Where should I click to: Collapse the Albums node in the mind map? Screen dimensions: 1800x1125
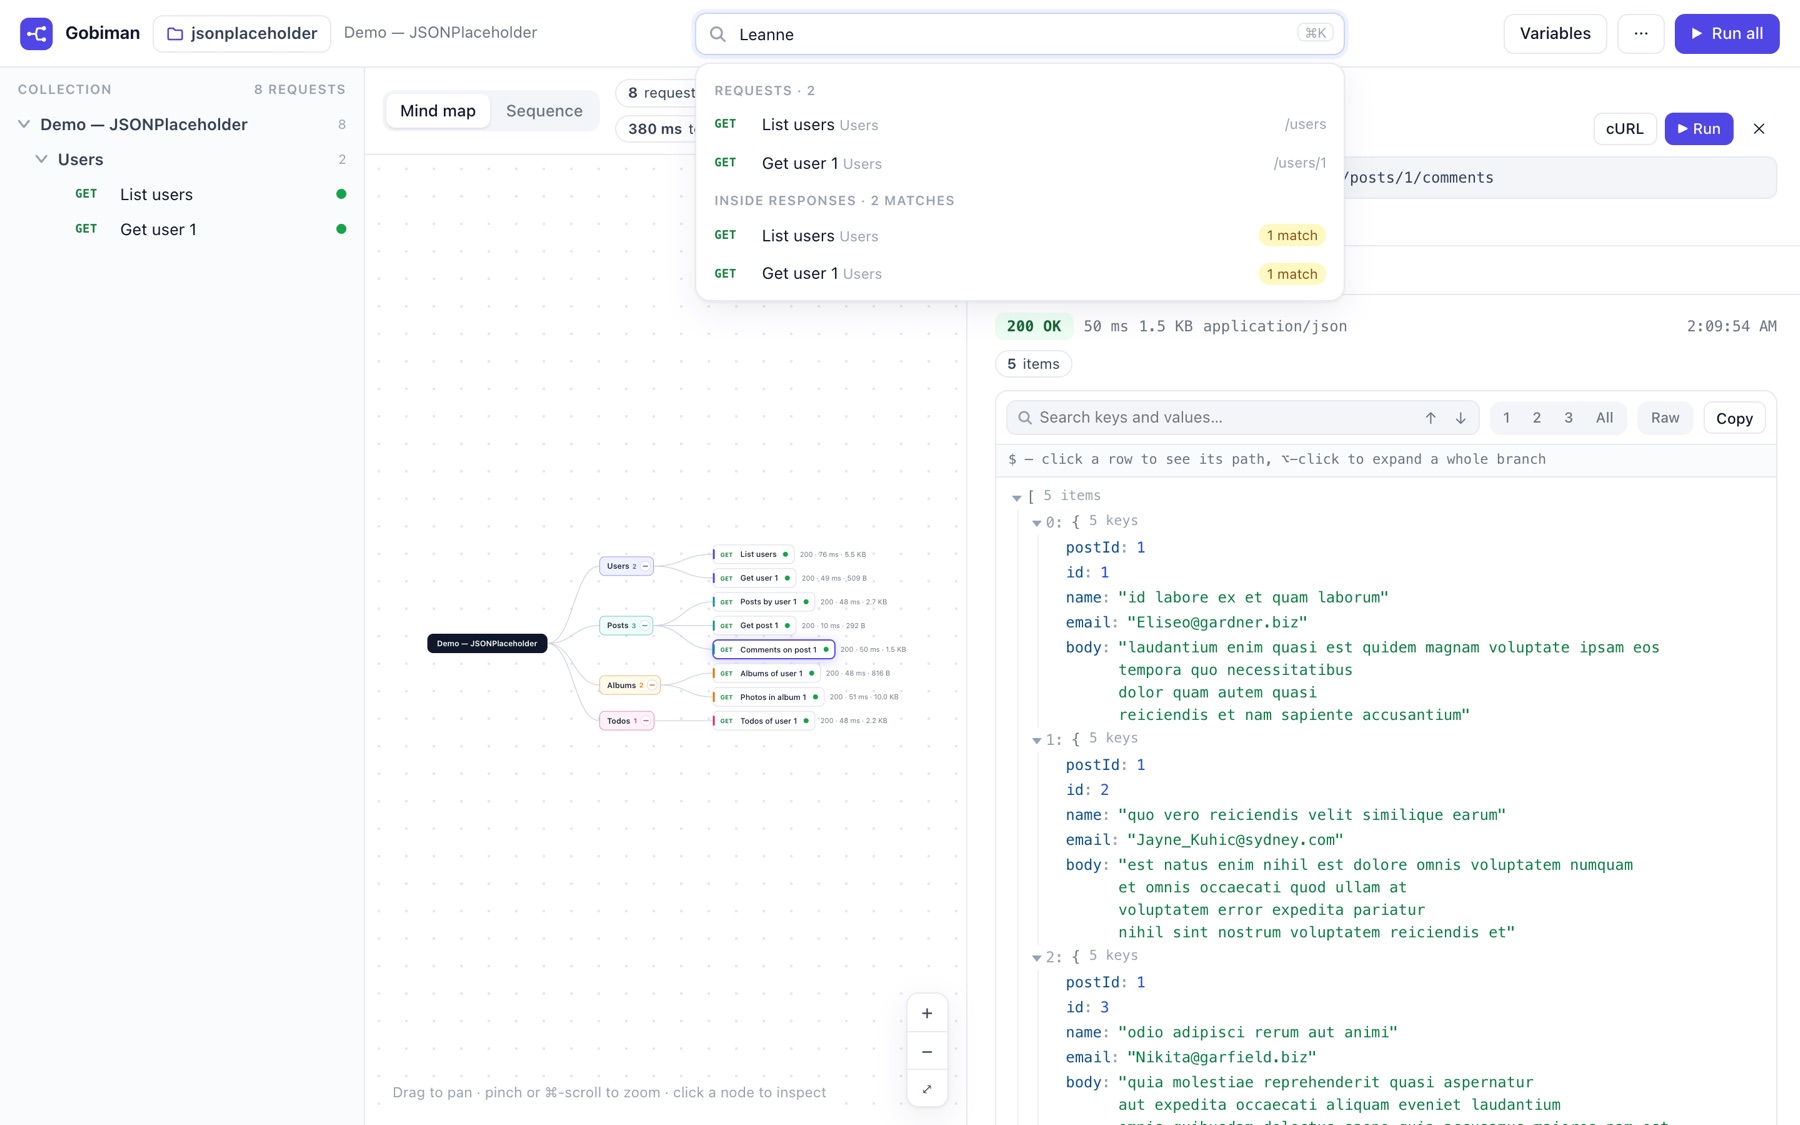(x=652, y=685)
